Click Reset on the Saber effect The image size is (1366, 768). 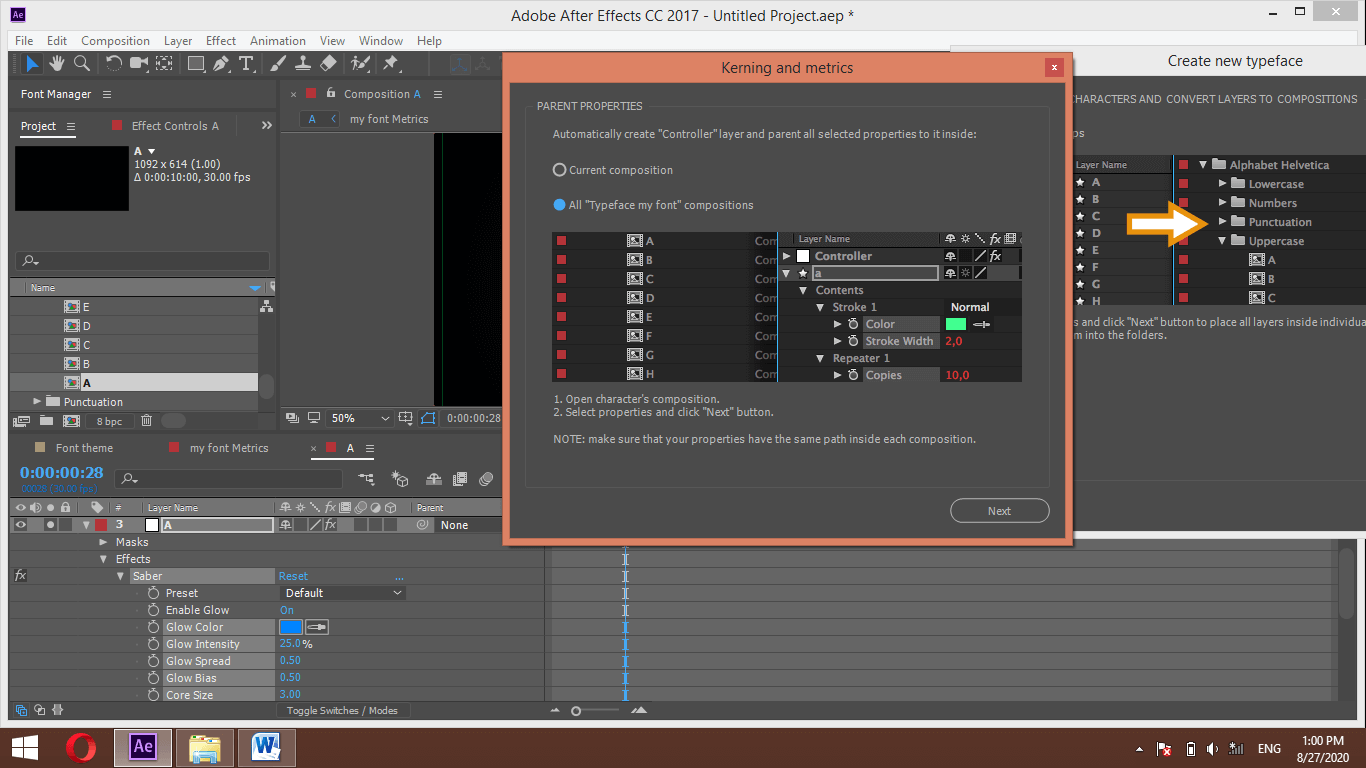click(293, 575)
